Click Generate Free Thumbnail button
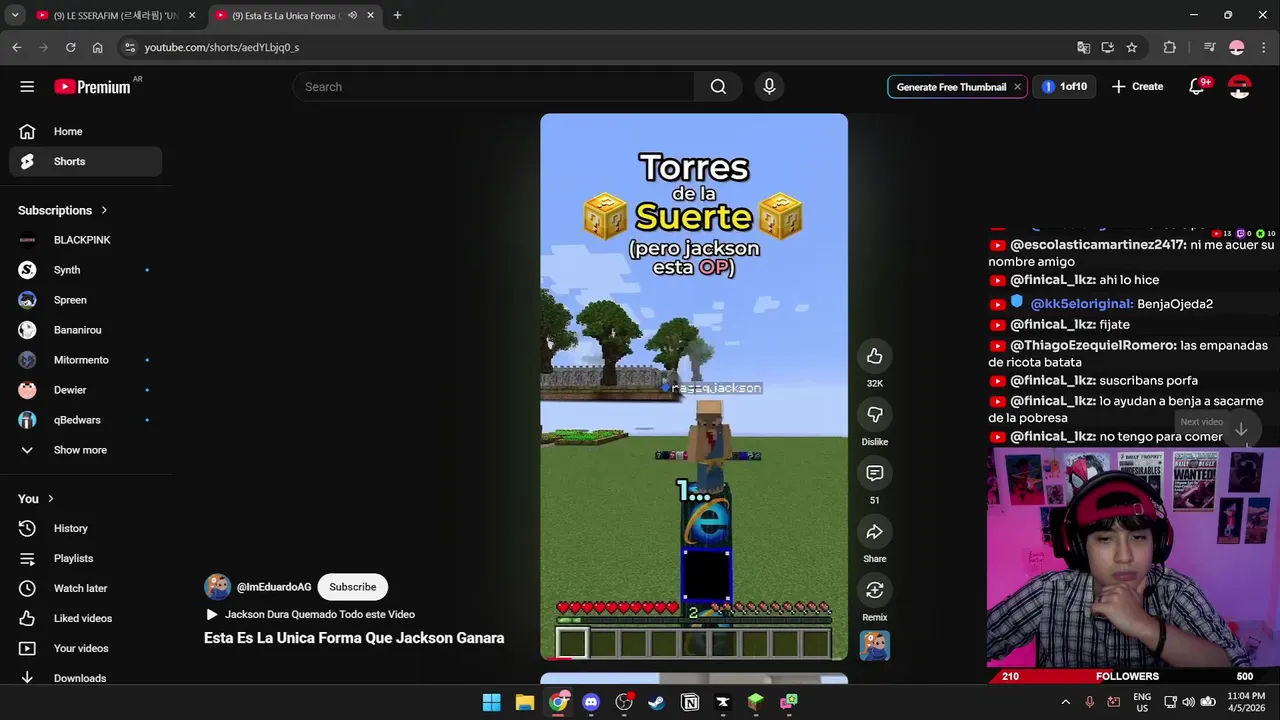Viewport: 1280px width, 720px height. (x=951, y=87)
